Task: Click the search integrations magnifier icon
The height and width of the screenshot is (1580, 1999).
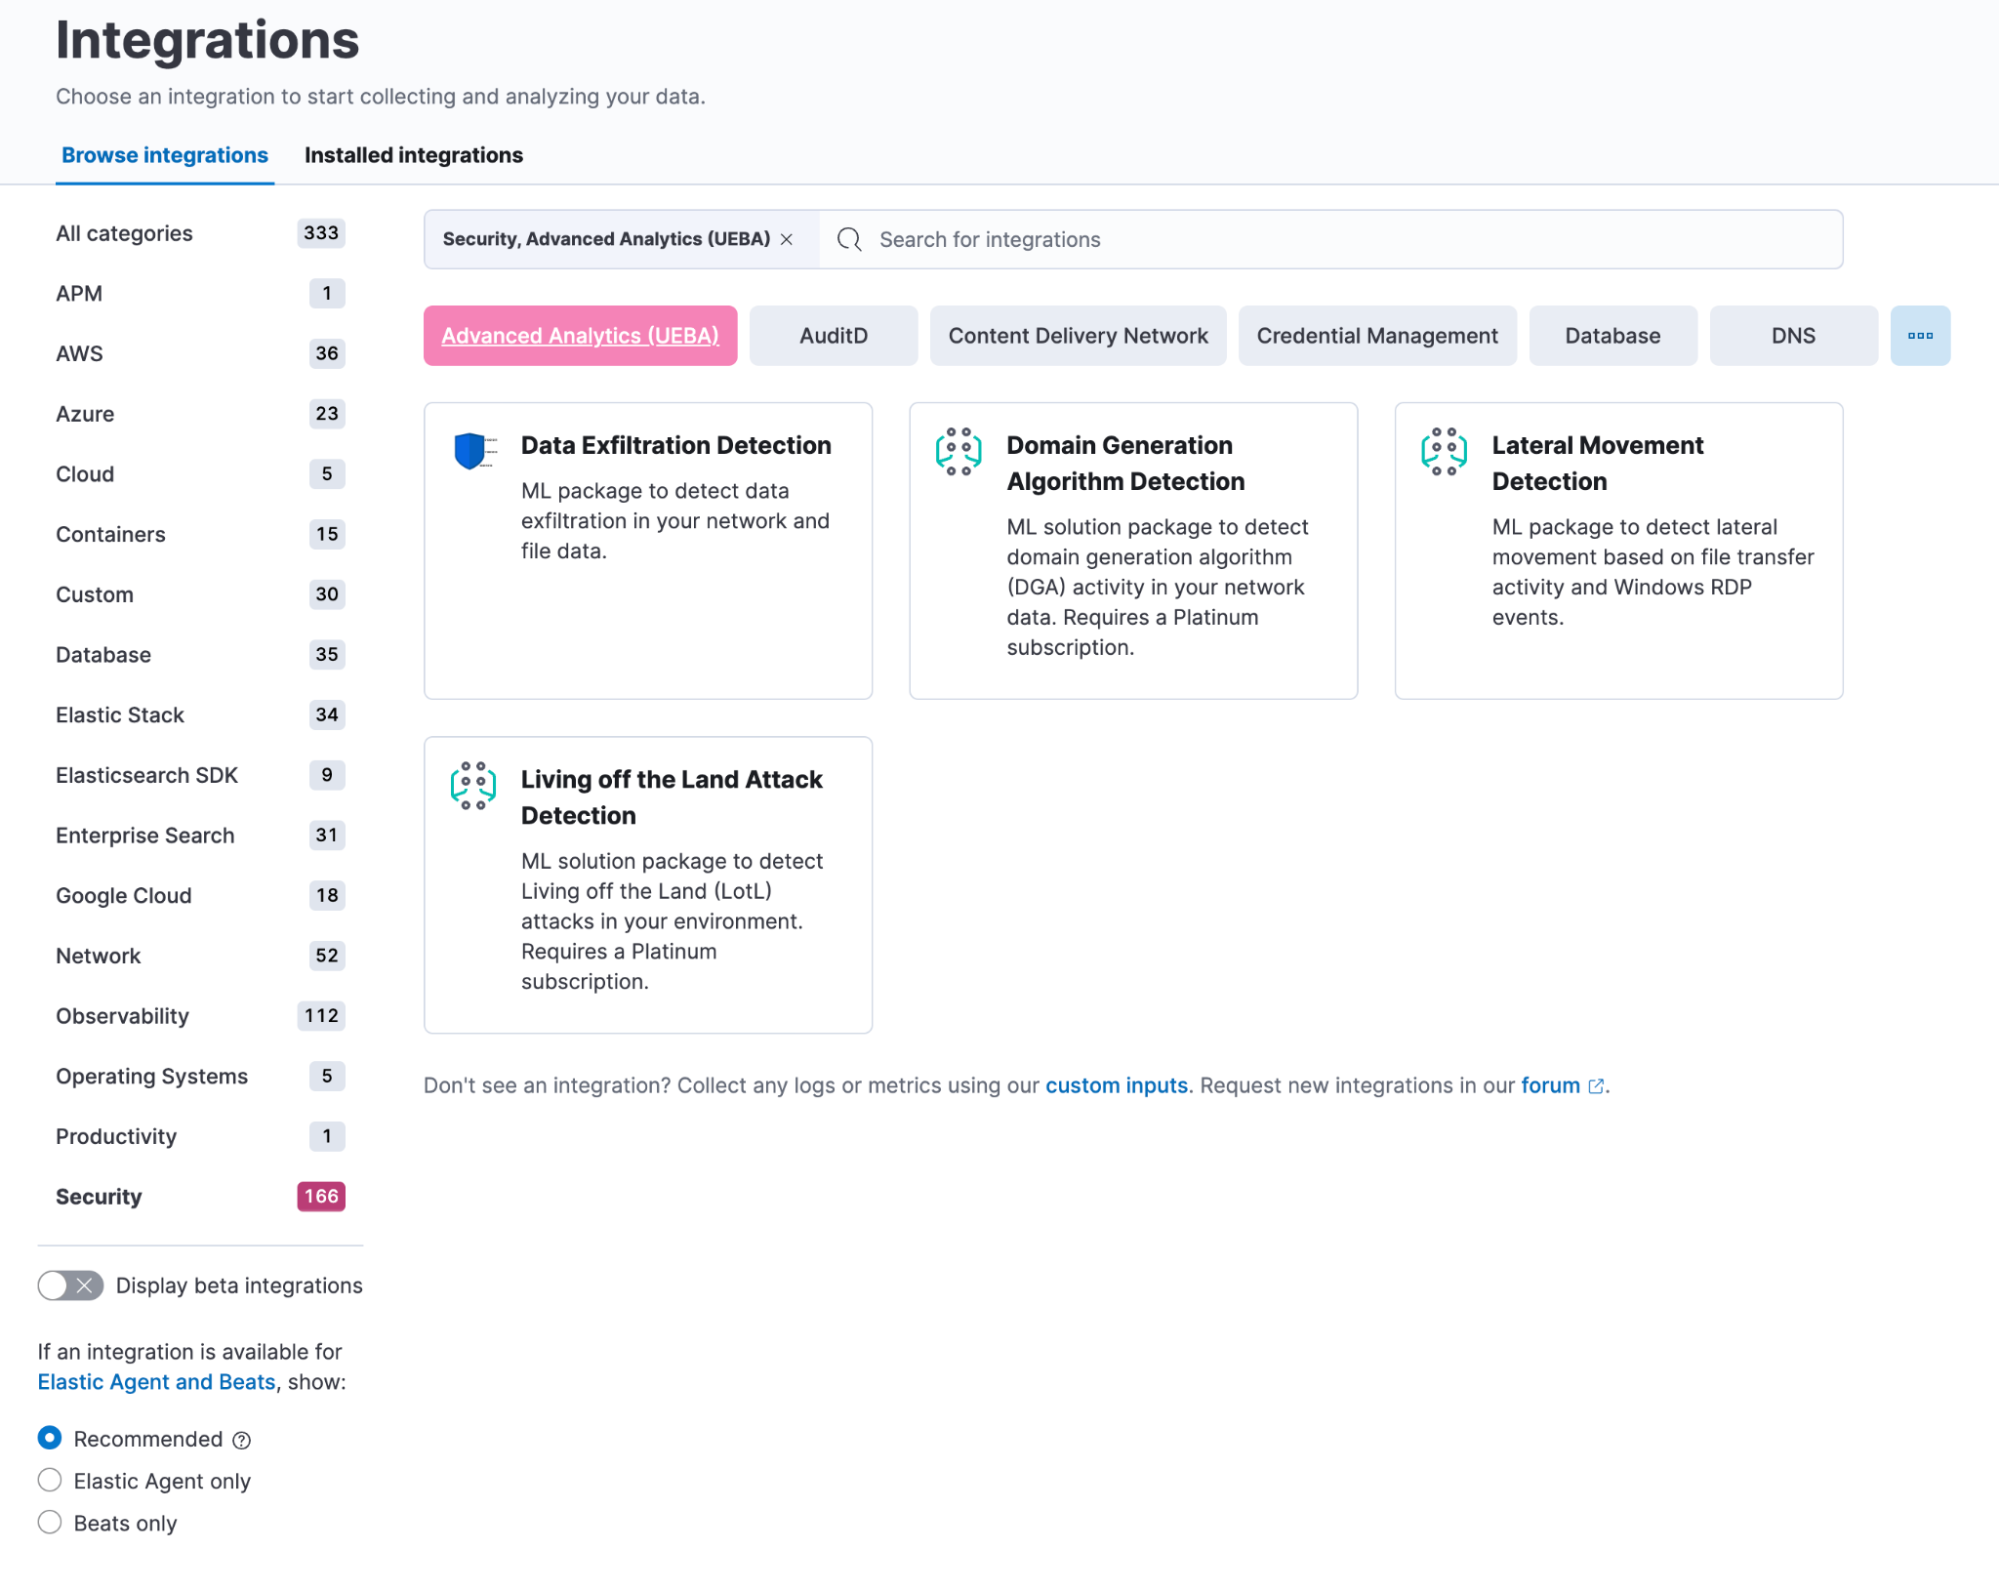Action: pos(850,240)
